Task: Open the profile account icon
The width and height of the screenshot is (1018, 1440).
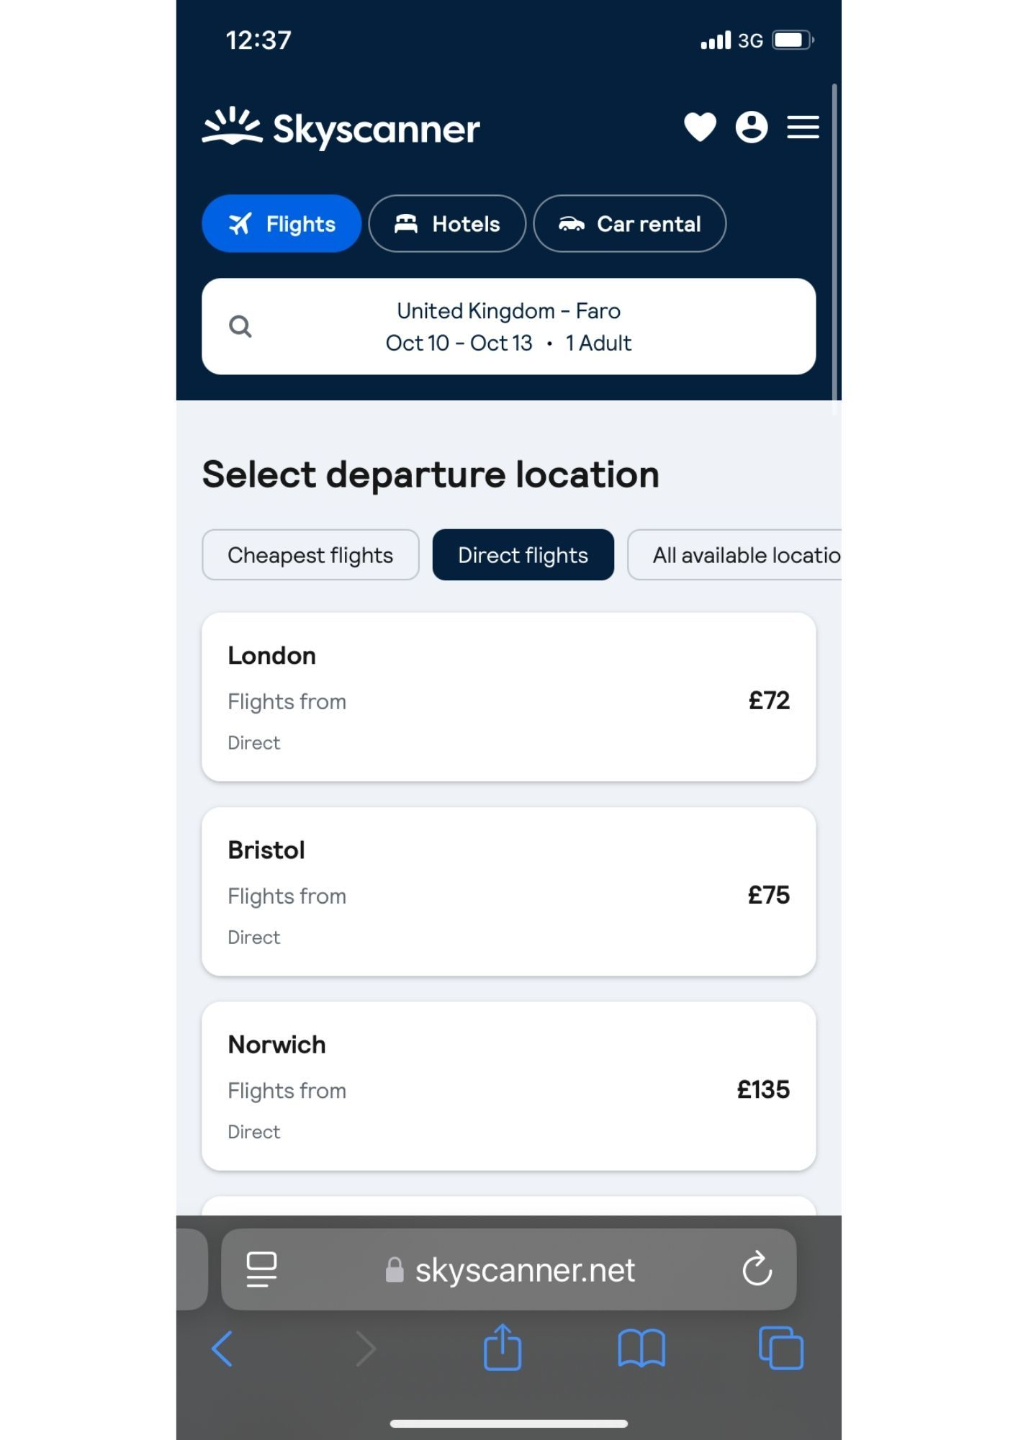Action: pos(751,127)
